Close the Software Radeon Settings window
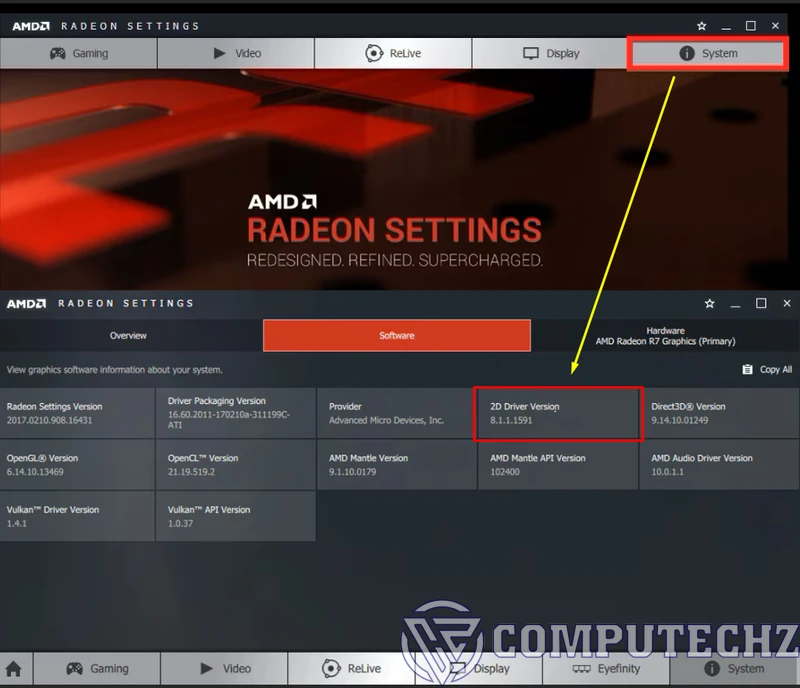Viewport: 800px width, 688px height. pyautogui.click(x=787, y=304)
